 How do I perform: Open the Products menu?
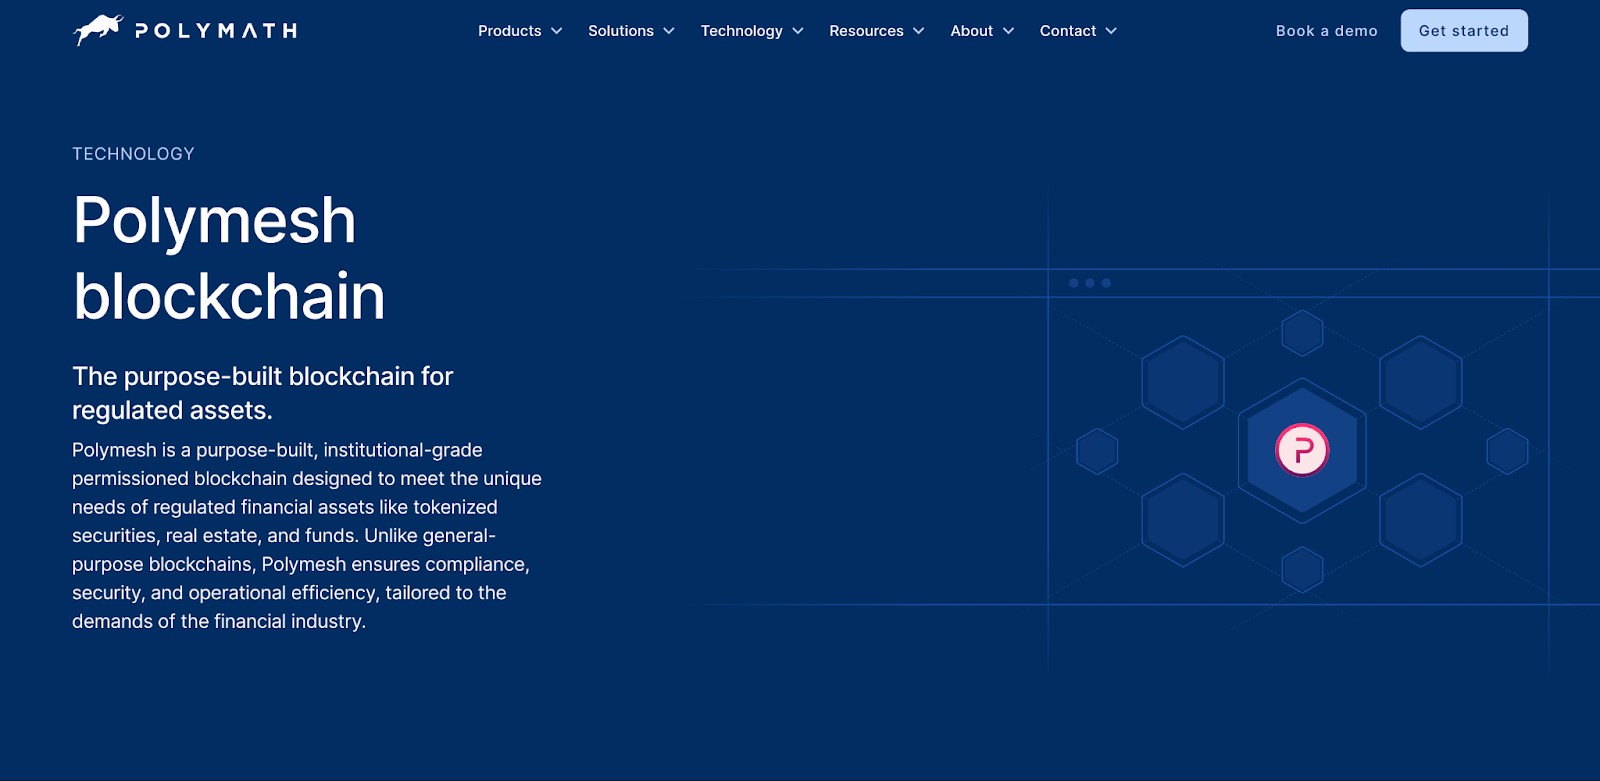[x=520, y=31]
